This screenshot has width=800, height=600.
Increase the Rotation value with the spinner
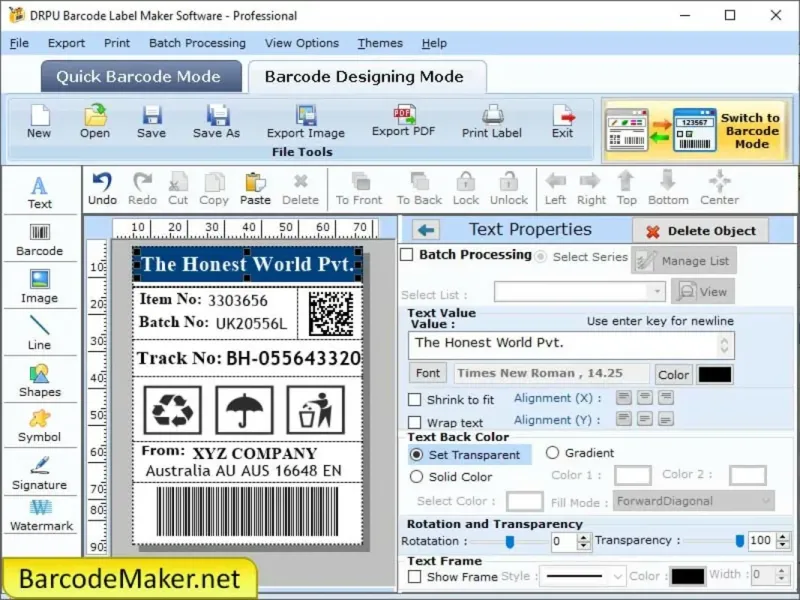[x=584, y=537]
